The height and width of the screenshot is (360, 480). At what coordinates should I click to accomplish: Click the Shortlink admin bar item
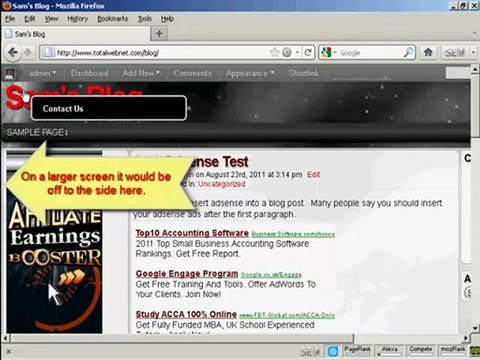click(304, 73)
